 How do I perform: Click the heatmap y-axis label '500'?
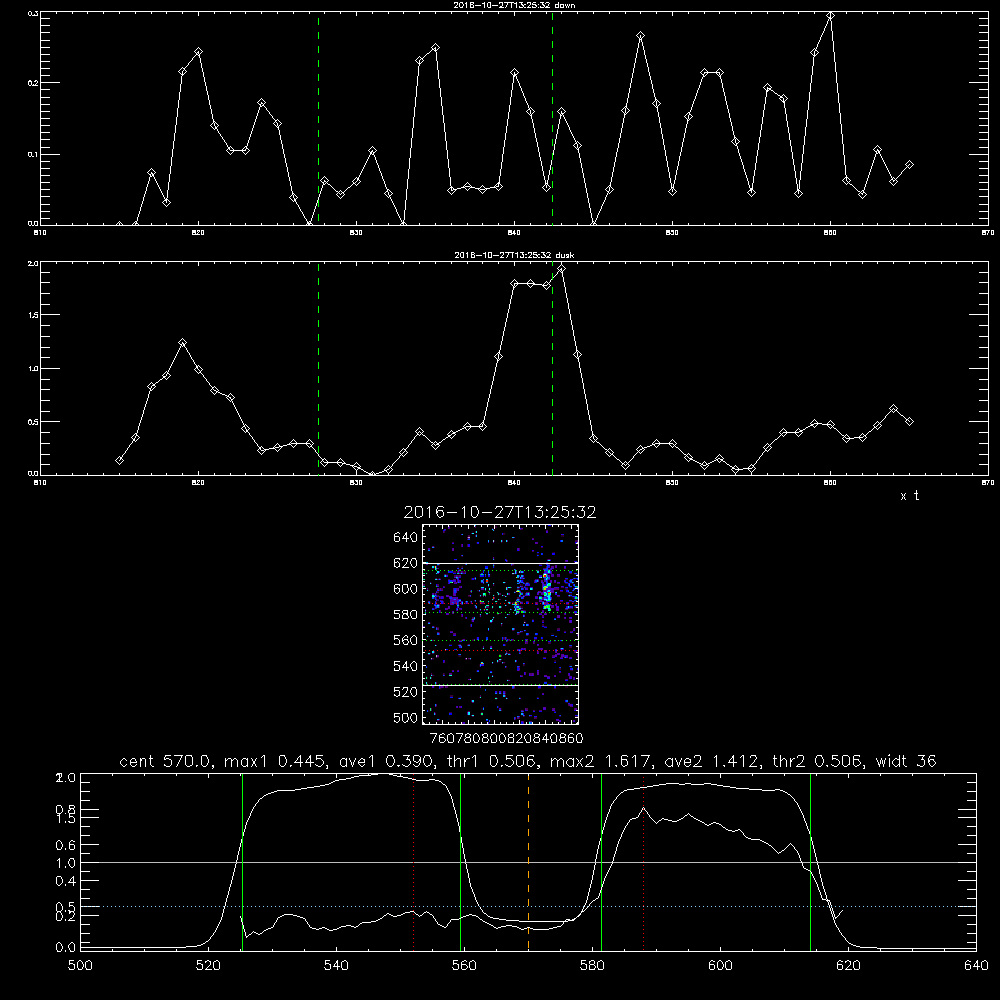[x=406, y=717]
